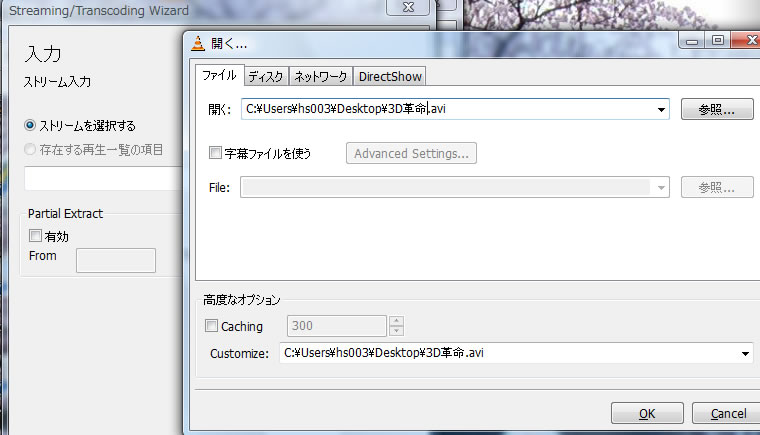This screenshot has height=435, width=760.
Task: Click the VLC cone icon in dialog title
Action: [198, 43]
